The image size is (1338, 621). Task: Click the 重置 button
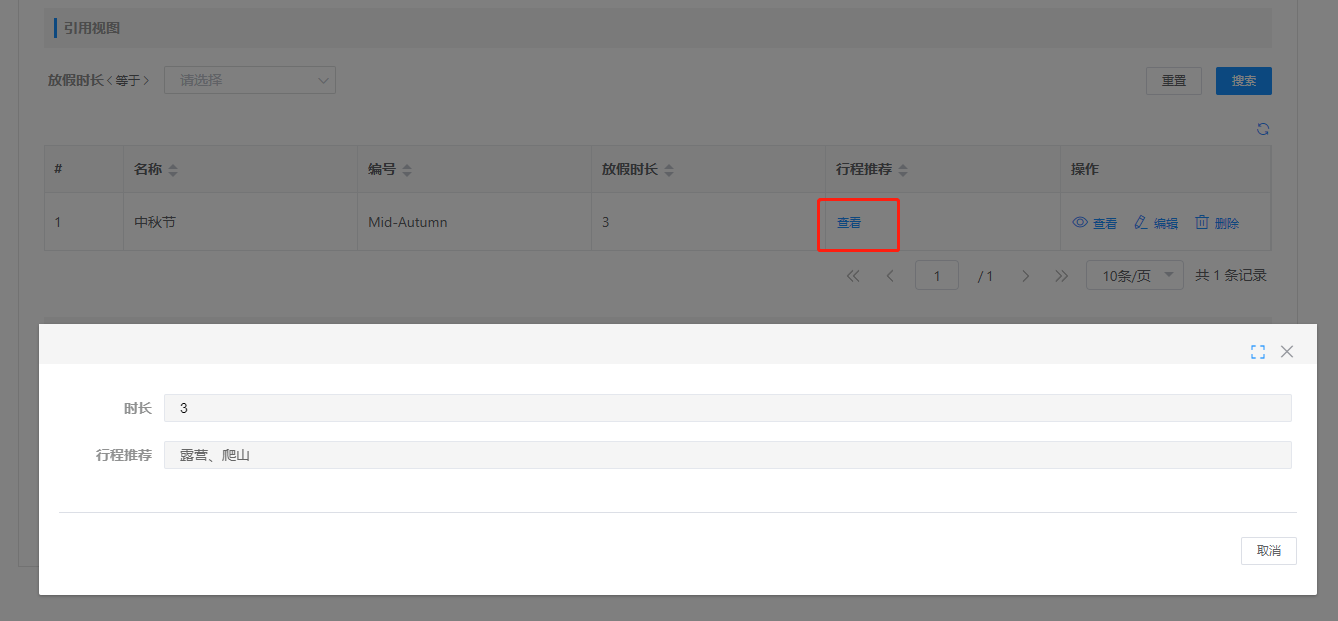pyautogui.click(x=1173, y=81)
